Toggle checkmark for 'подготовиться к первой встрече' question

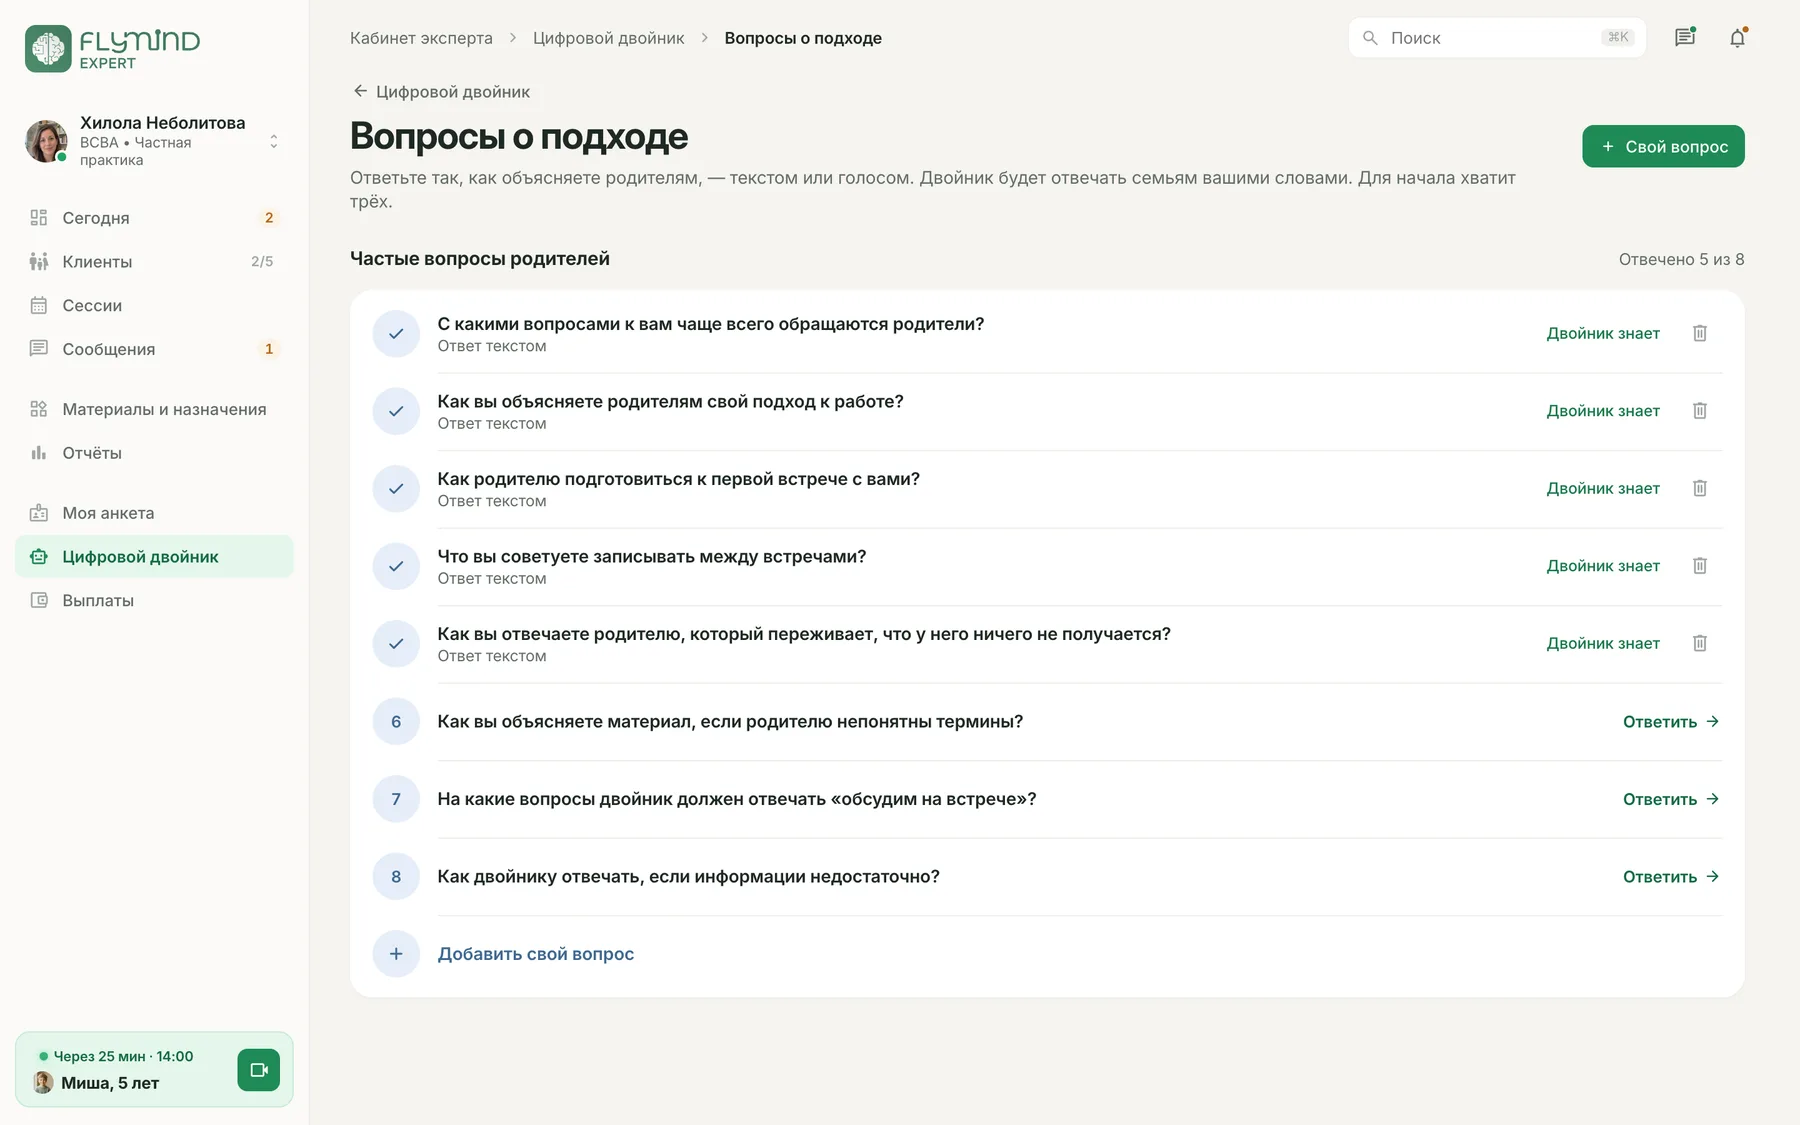coord(396,489)
